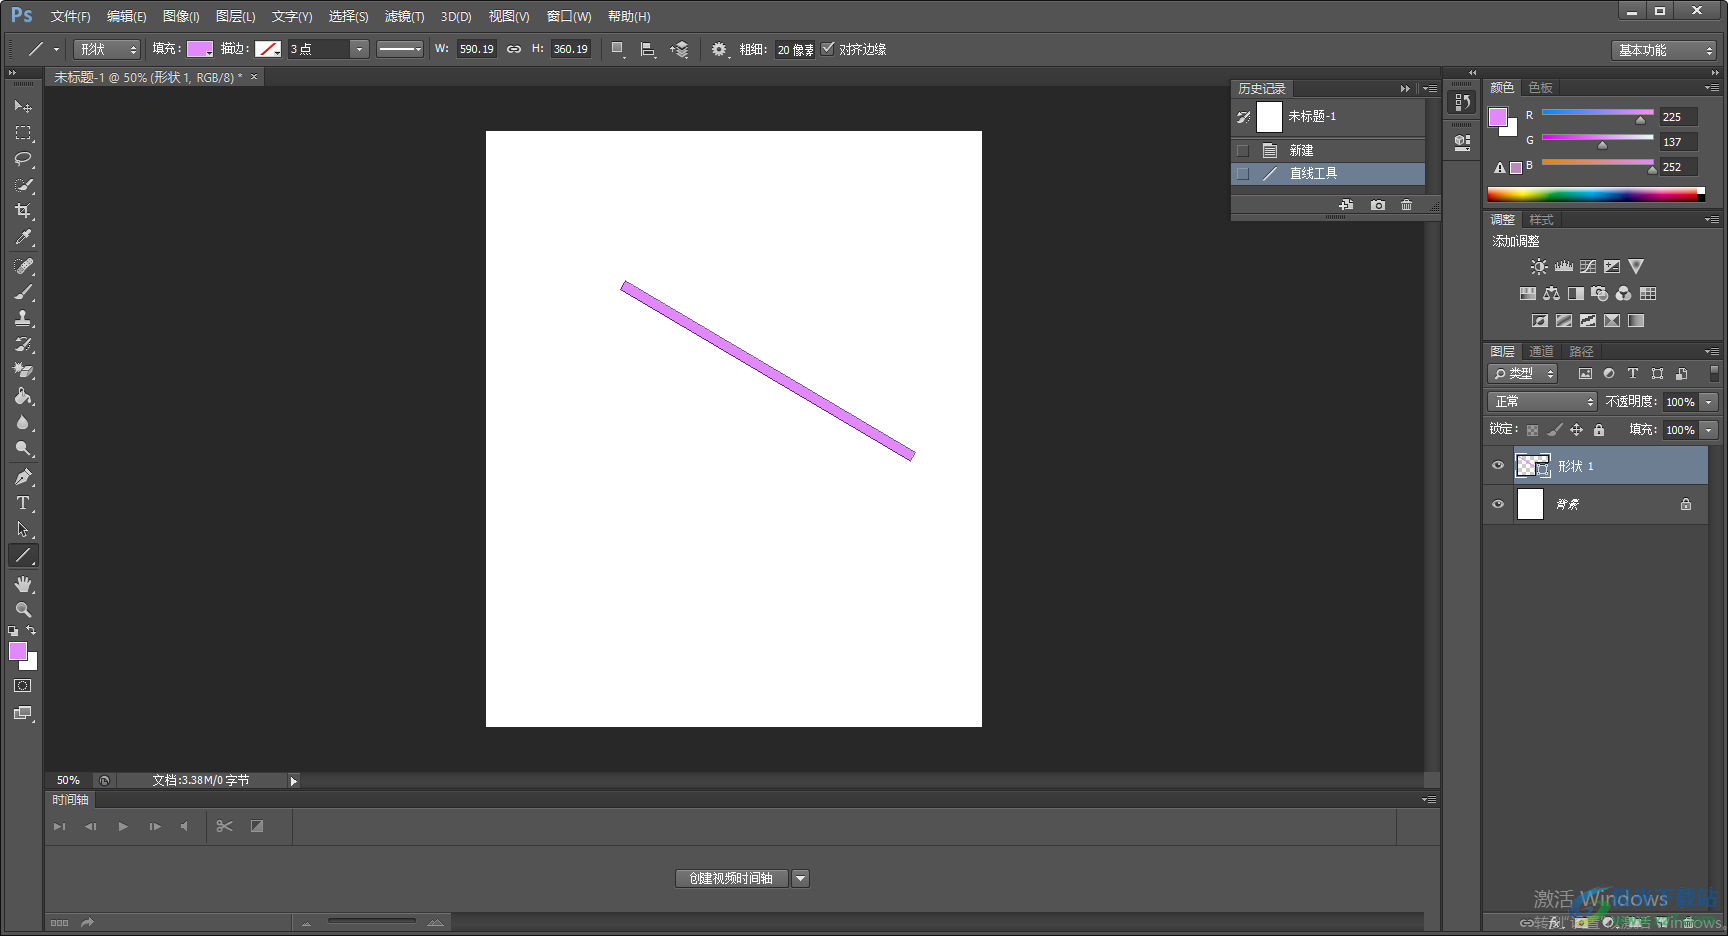Select the Zoom tool

click(23, 610)
